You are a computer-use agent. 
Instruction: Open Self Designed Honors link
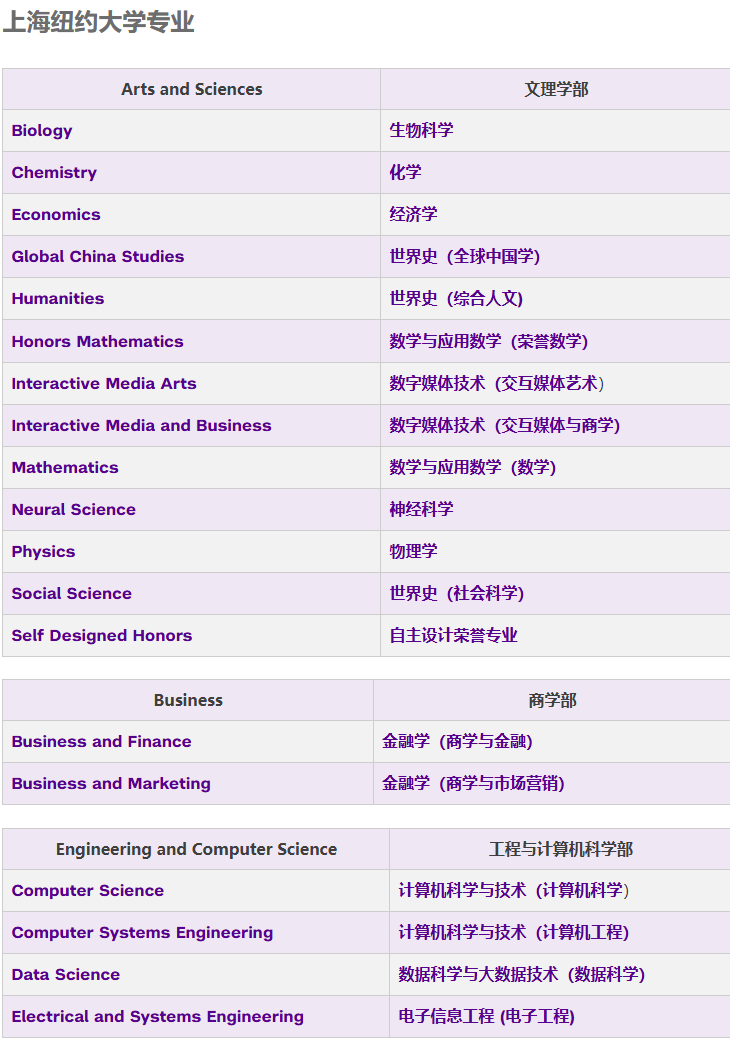tap(102, 635)
